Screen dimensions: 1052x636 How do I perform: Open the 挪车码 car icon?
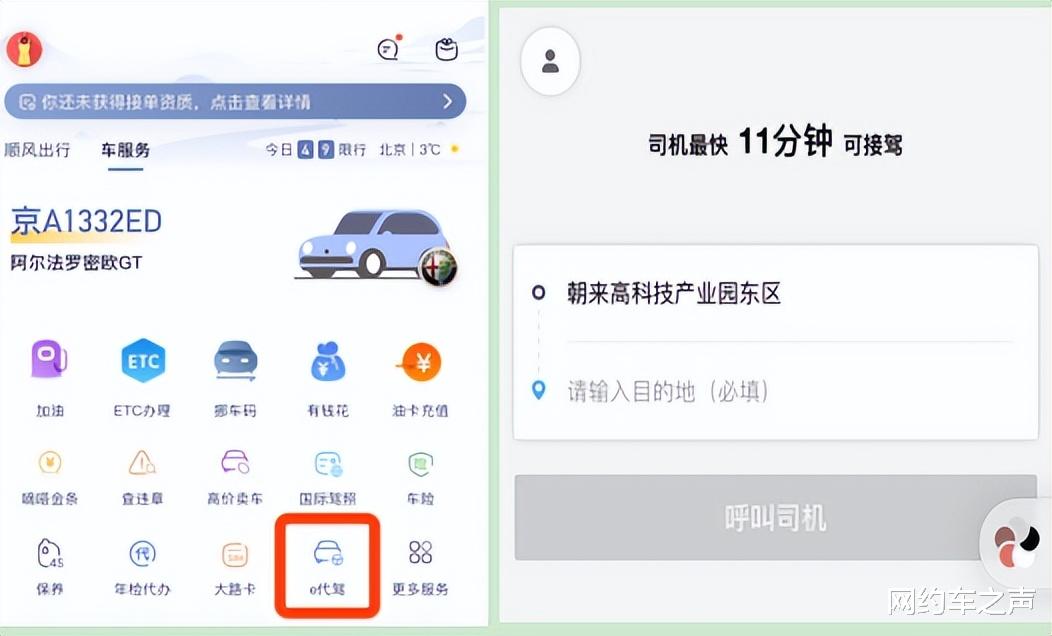[x=235, y=361]
